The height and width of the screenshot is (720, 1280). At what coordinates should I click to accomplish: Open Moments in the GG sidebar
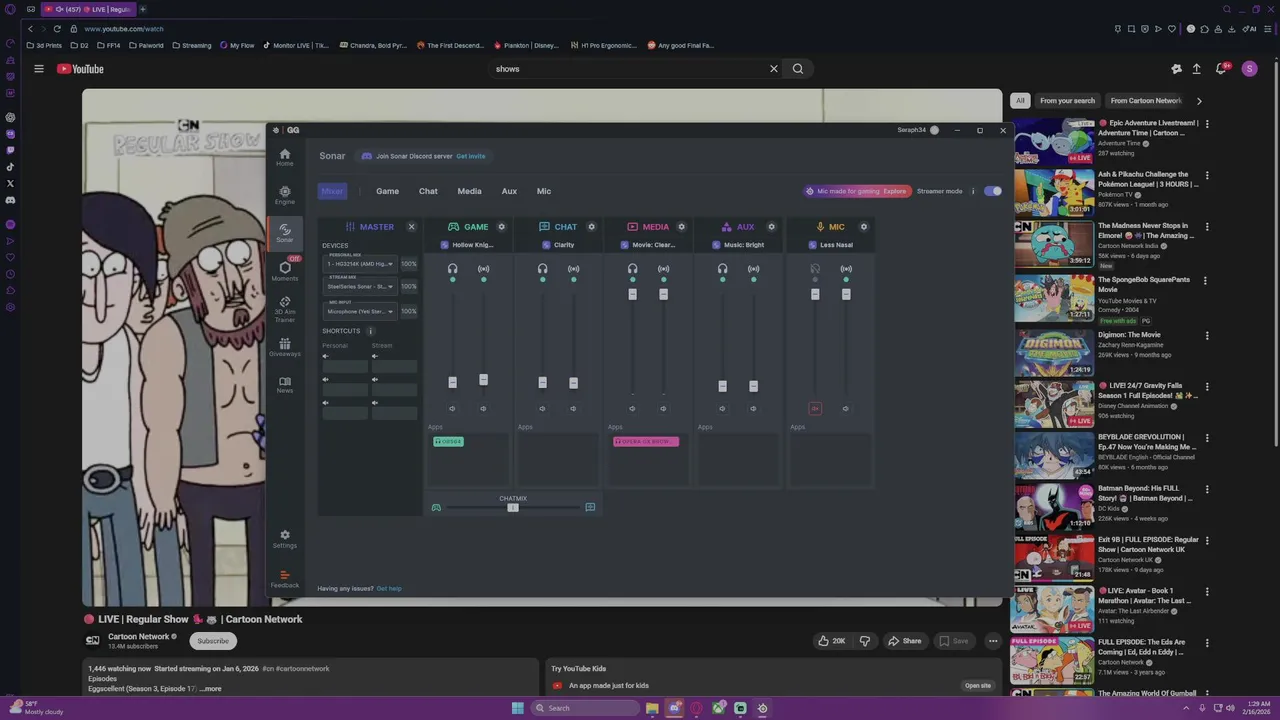tap(285, 271)
